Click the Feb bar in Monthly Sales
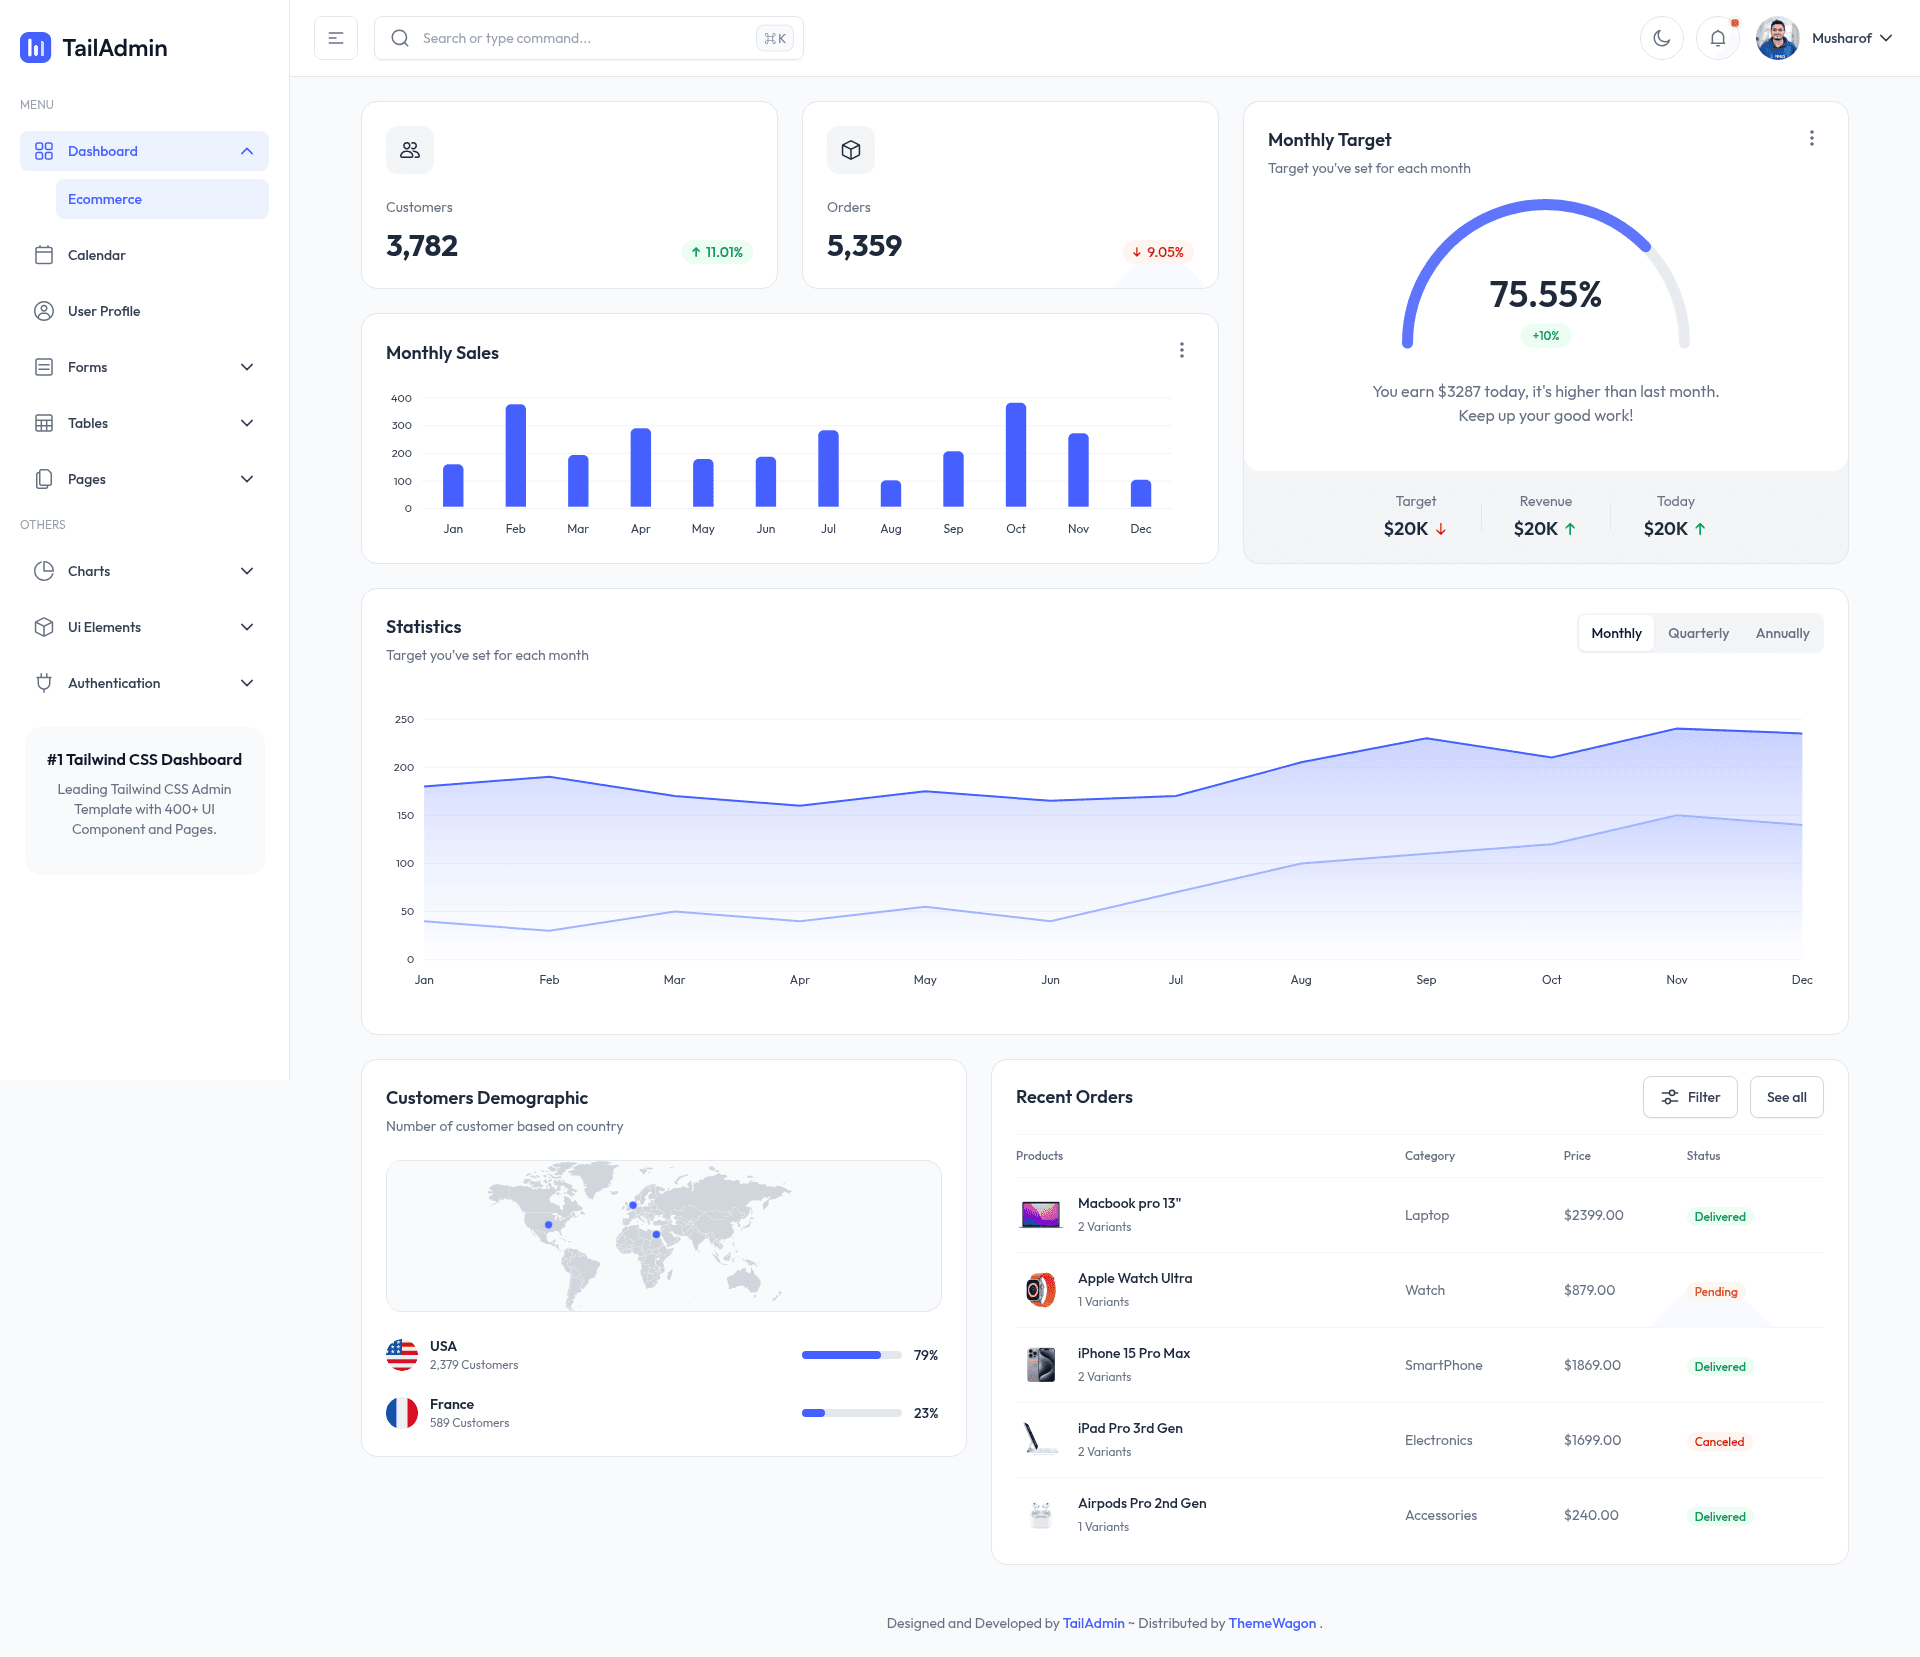 (516, 456)
